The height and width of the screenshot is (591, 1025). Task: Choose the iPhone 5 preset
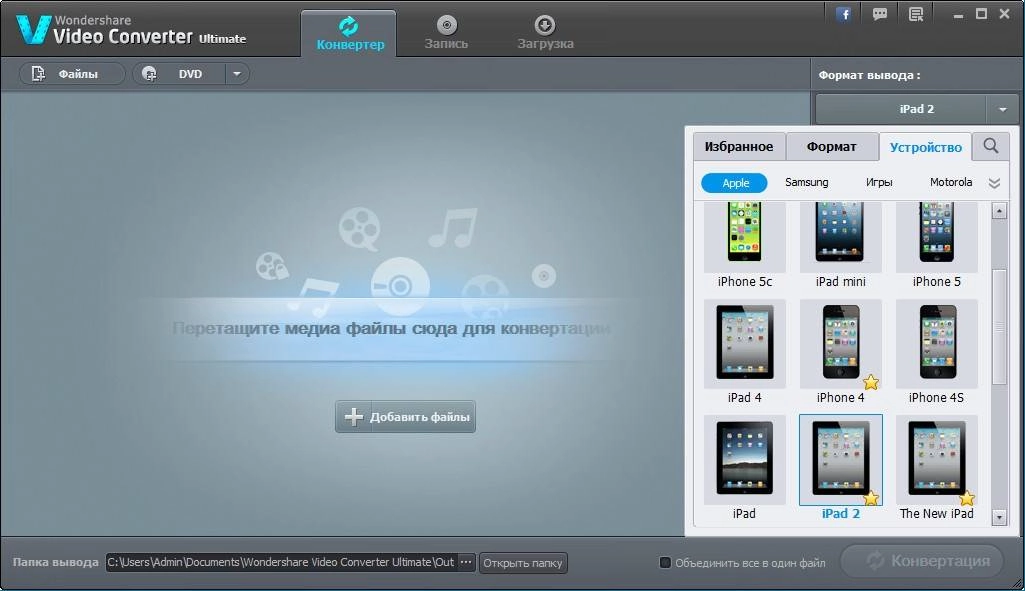click(937, 245)
